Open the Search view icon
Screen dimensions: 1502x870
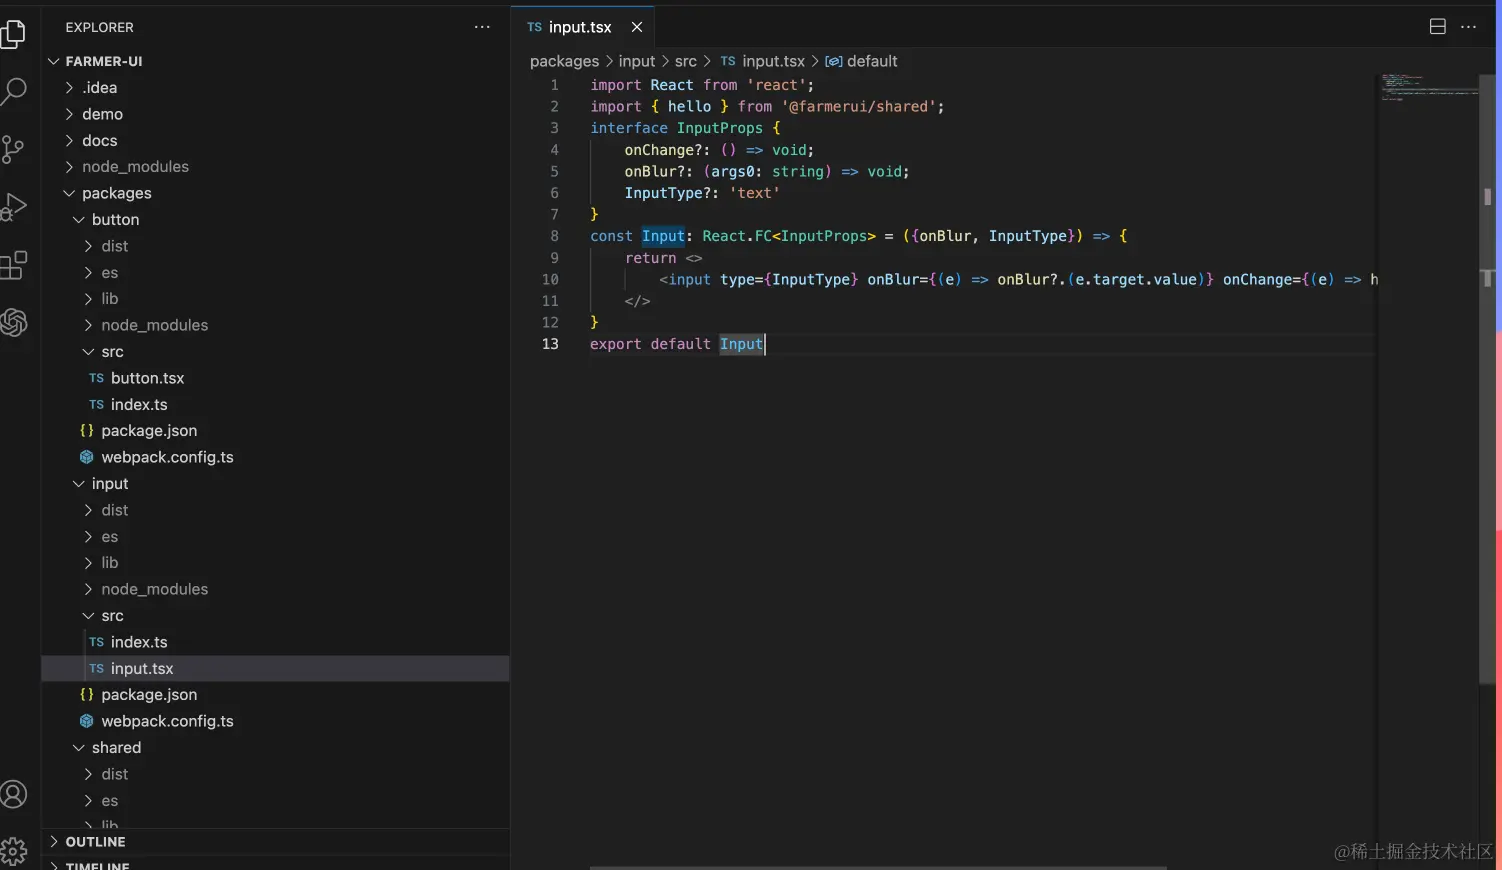pos(13,91)
